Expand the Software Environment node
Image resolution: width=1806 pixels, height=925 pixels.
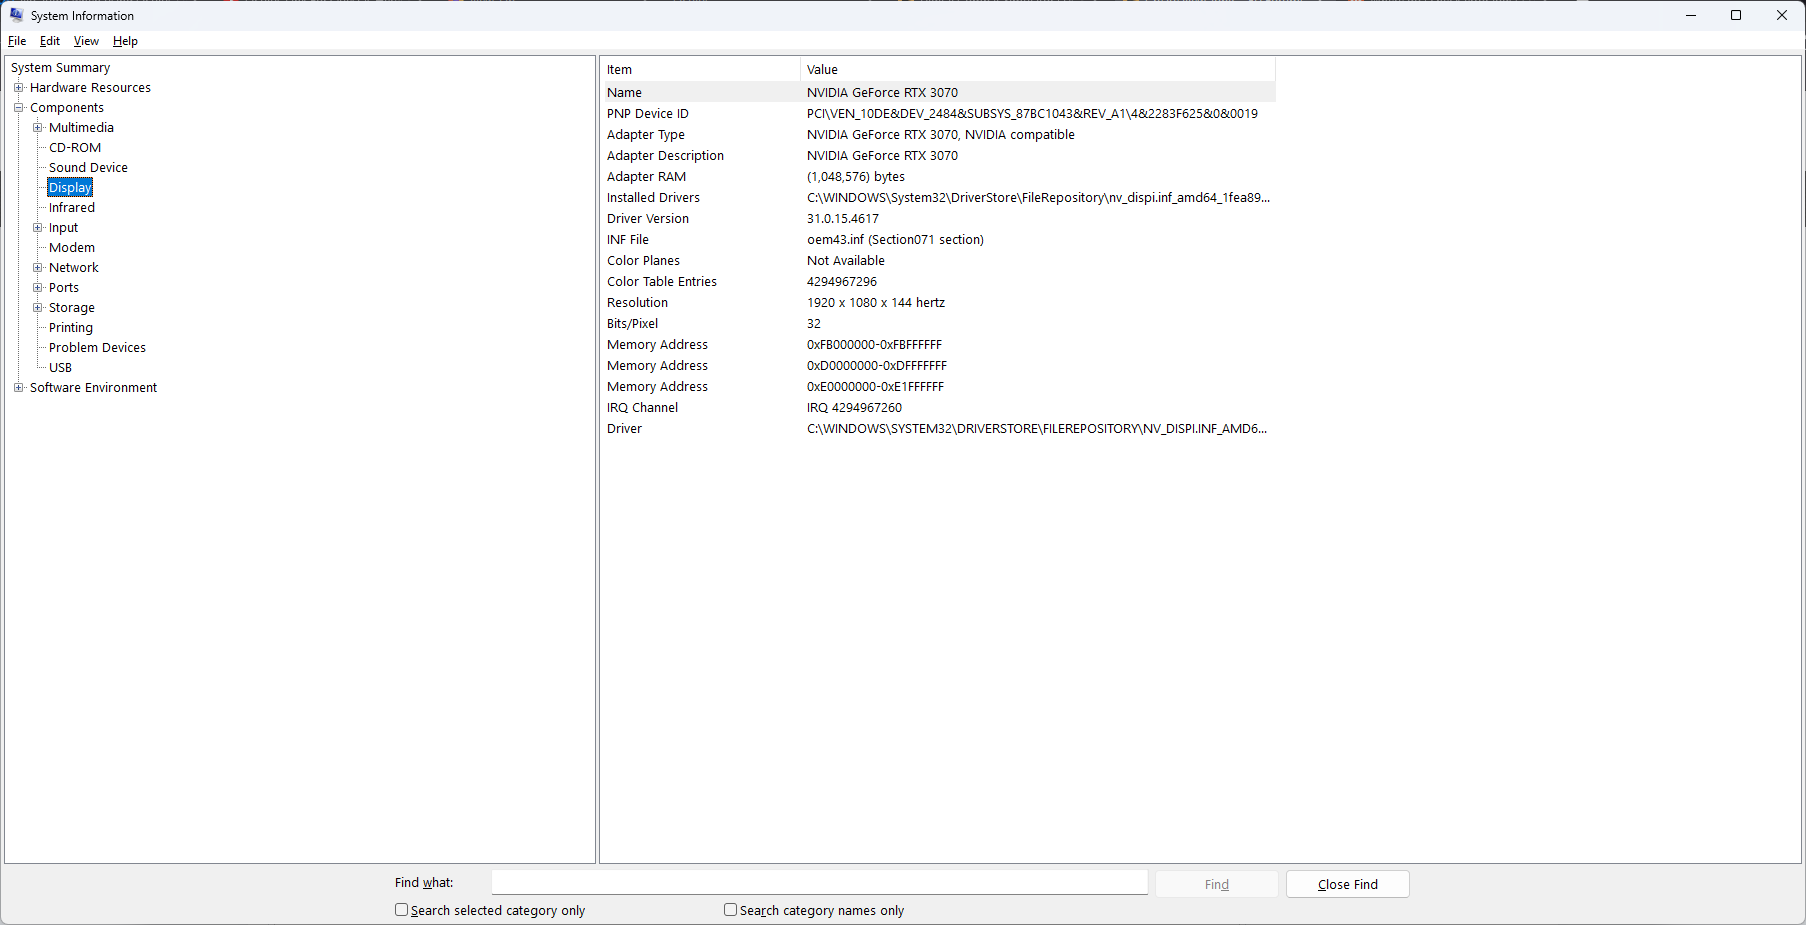pyautogui.click(x=18, y=388)
